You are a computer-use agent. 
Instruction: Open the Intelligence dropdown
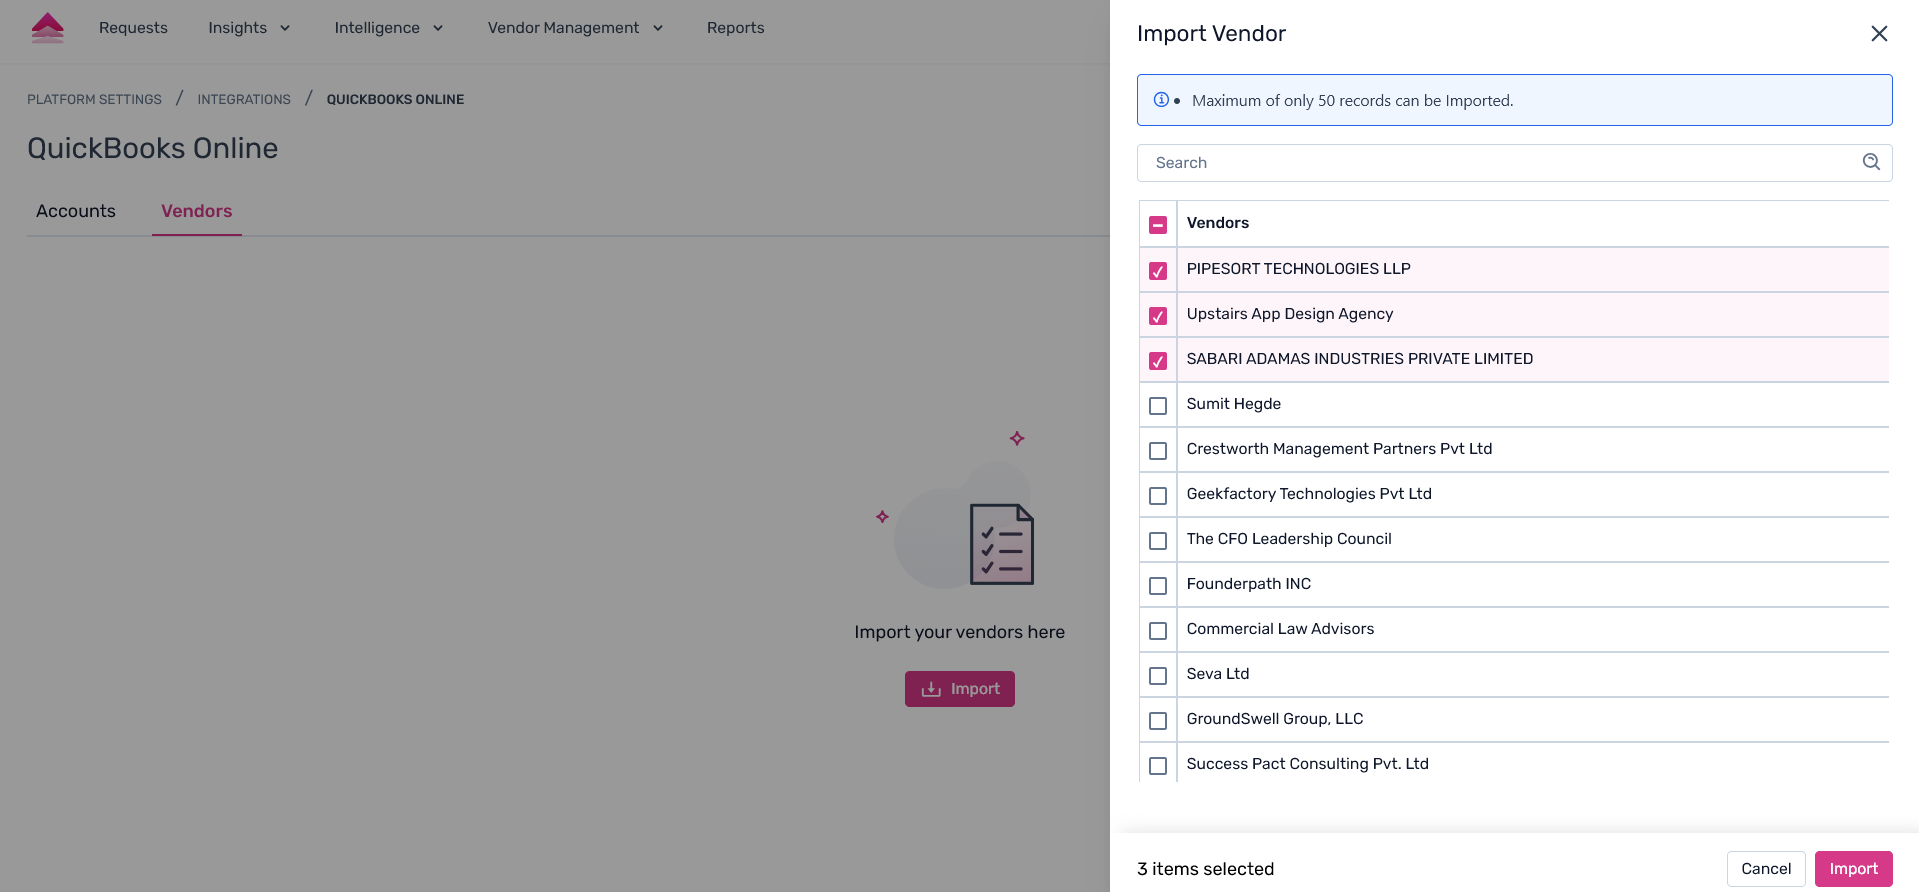388,28
